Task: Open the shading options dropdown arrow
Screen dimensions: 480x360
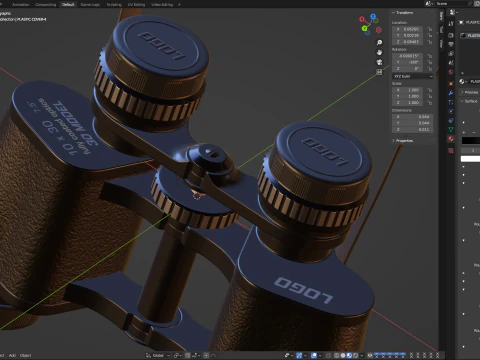Action: click(362, 355)
